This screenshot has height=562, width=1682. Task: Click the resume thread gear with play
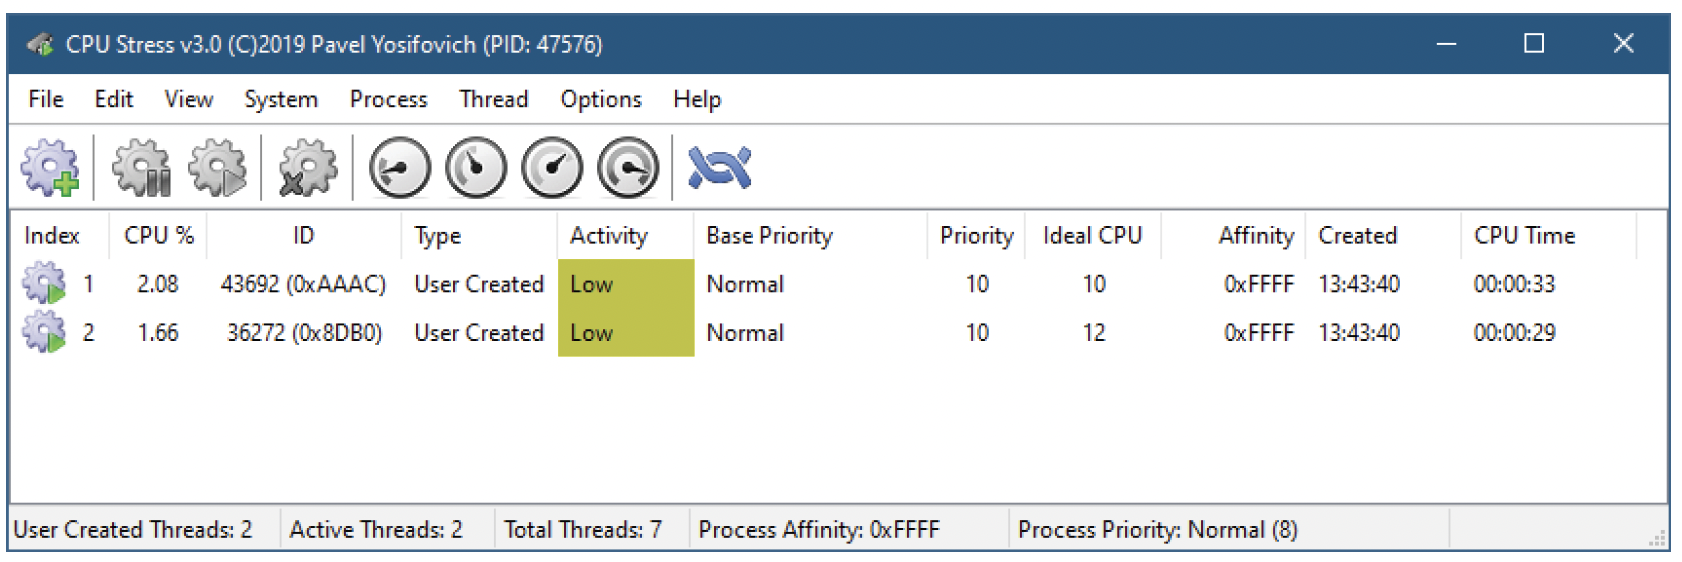click(x=217, y=167)
